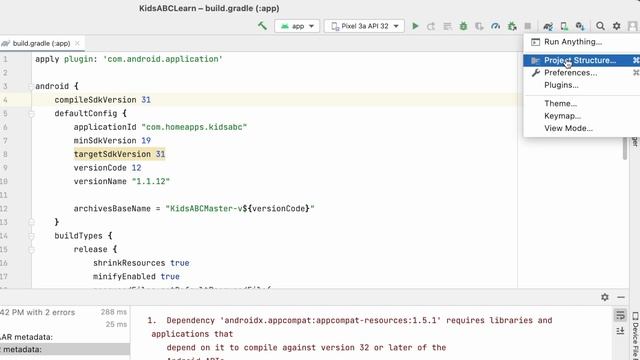This screenshot has height=360, width=640.
Task: Click the shrinkResources true line
Action: (141, 263)
